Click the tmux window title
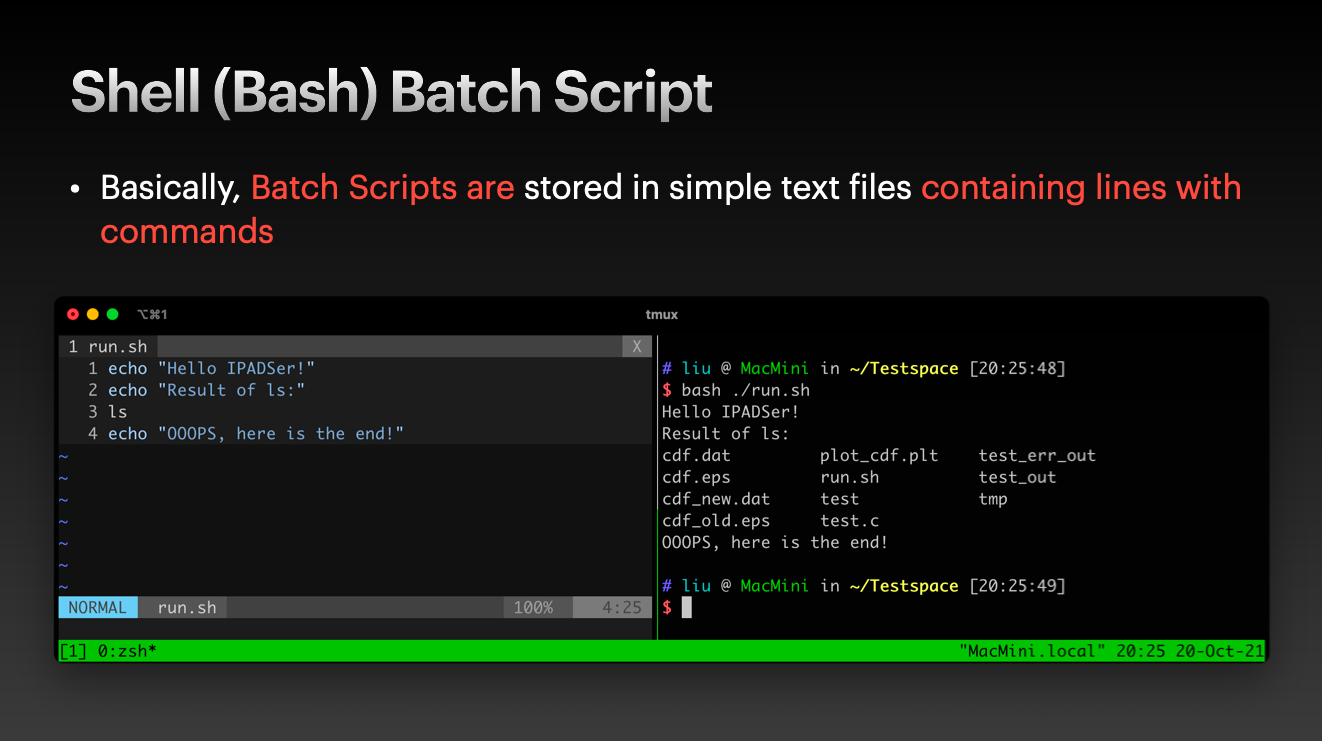This screenshot has height=741, width=1322. 661,314
